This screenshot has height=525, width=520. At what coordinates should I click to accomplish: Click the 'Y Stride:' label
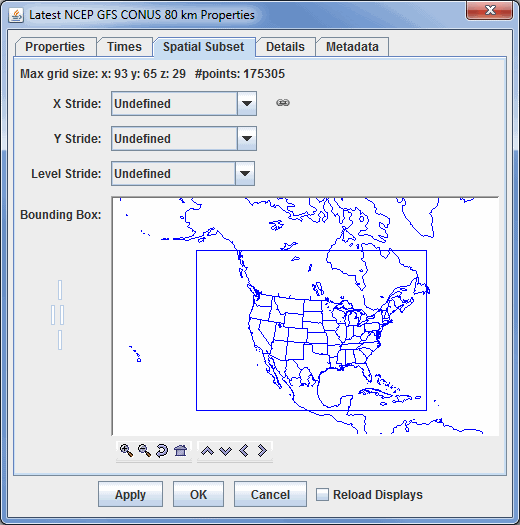pos(77,138)
